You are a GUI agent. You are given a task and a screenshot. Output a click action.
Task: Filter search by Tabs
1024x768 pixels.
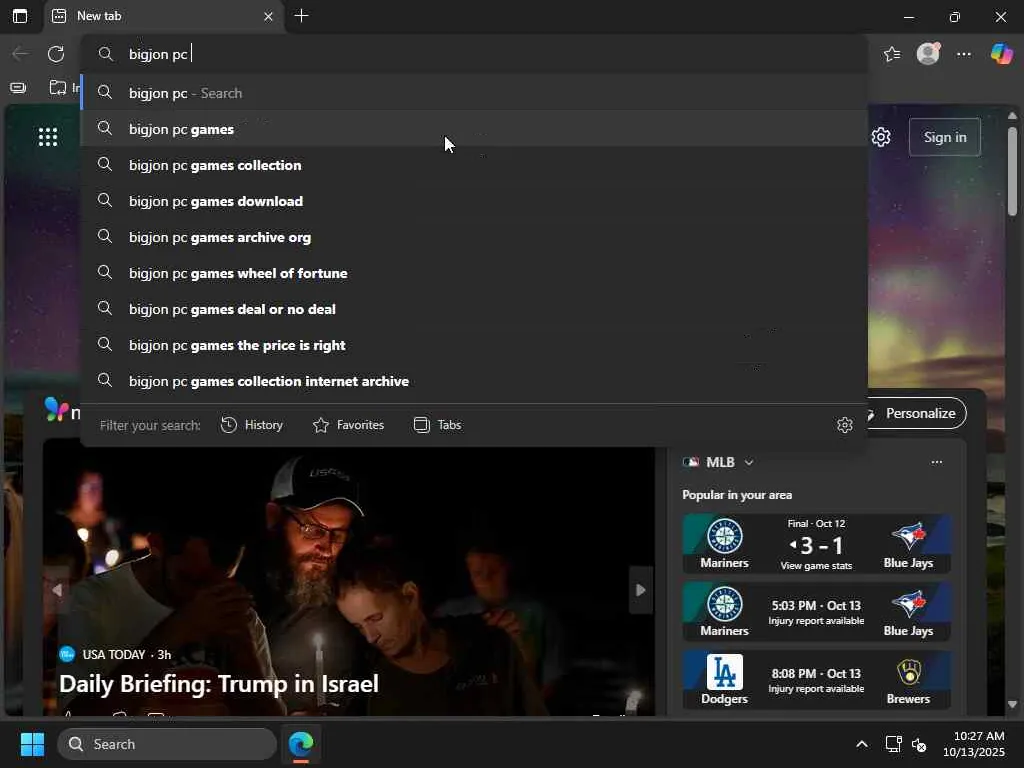(438, 425)
